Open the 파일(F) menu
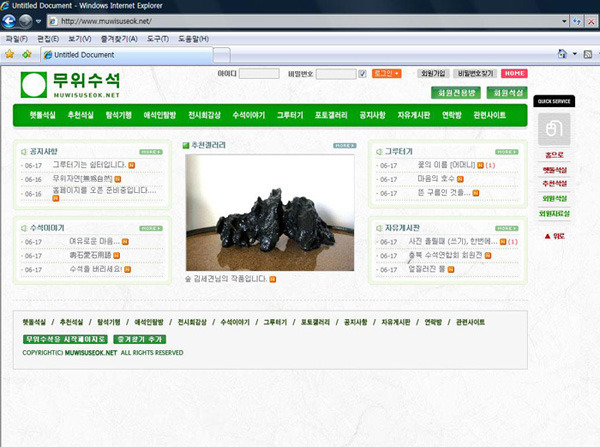This screenshot has width=600, height=447. (16, 39)
